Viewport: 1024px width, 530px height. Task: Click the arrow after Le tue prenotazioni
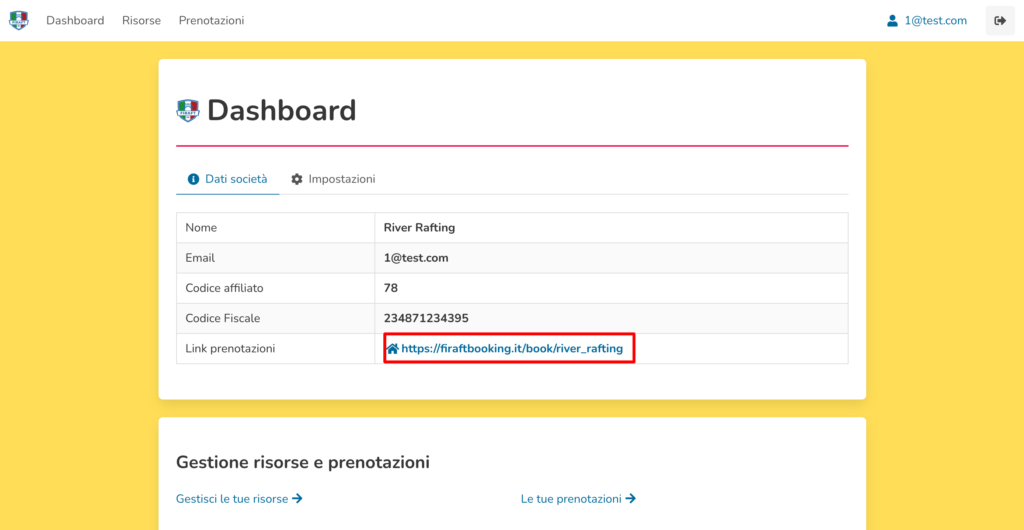coord(630,498)
